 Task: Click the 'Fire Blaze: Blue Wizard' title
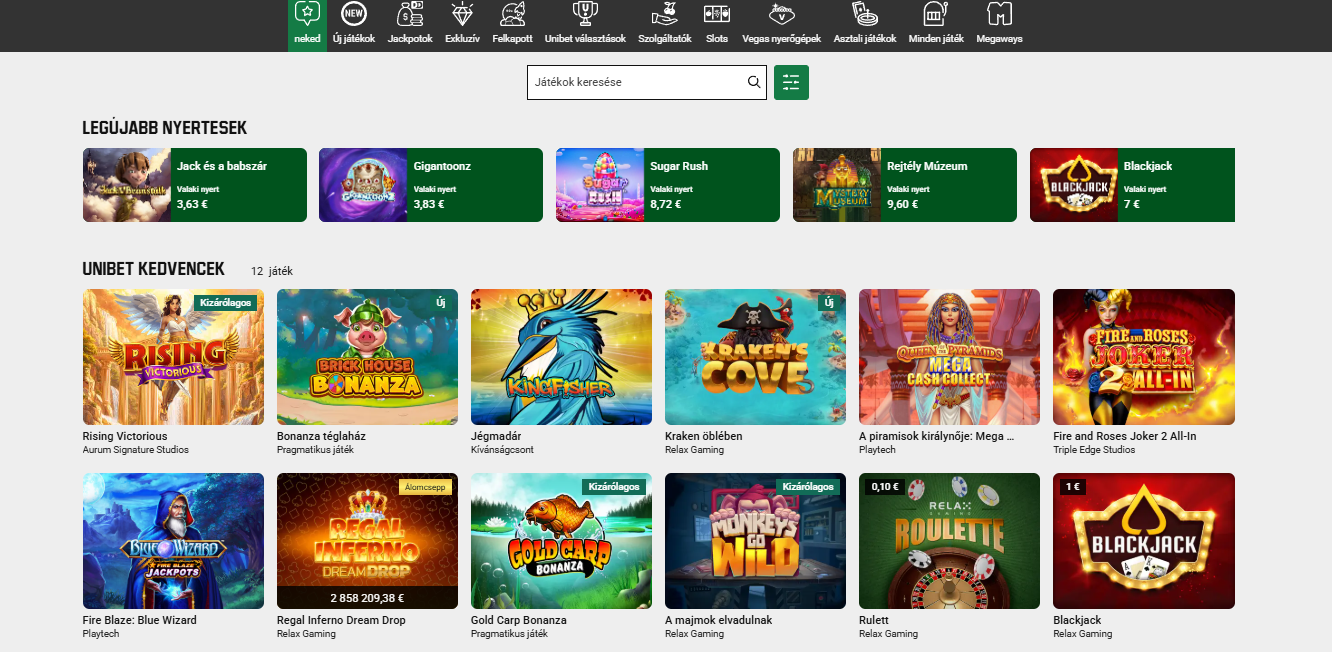click(140, 620)
